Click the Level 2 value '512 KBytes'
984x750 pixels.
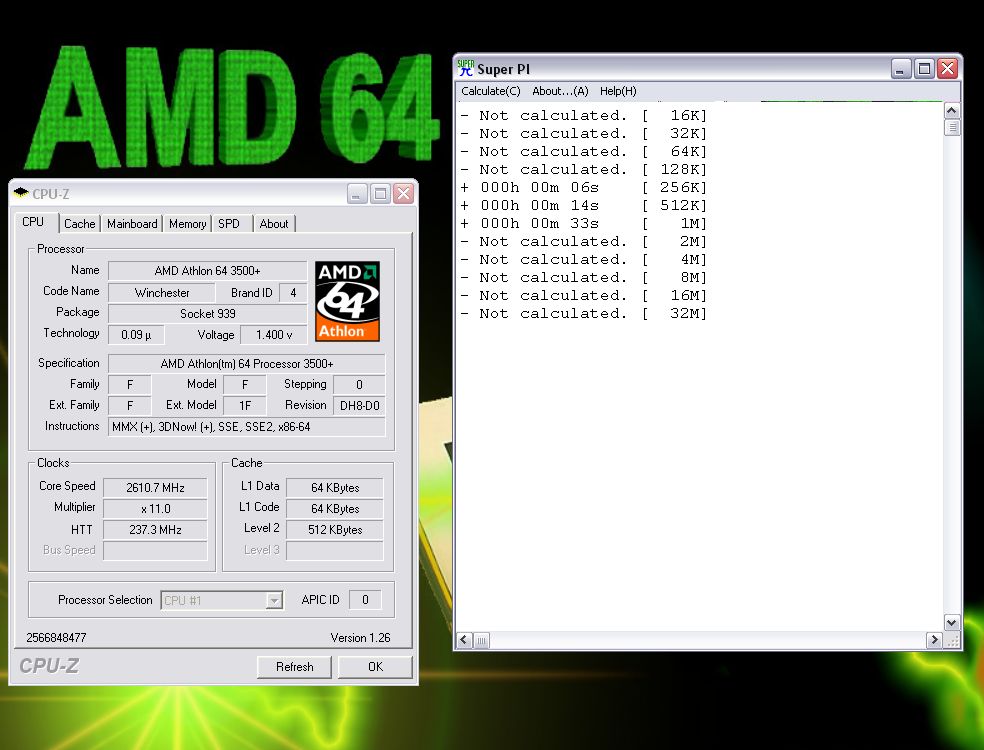pyautogui.click(x=335, y=530)
